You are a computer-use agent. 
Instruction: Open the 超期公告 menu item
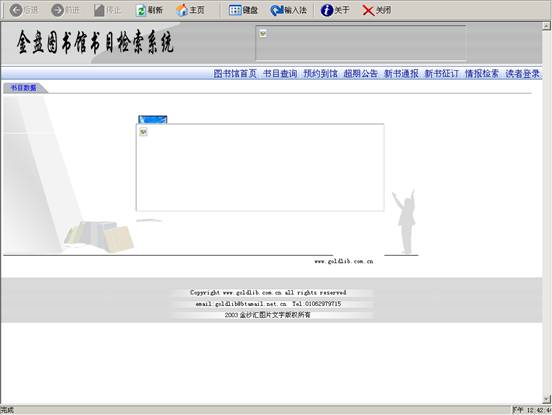click(x=360, y=74)
